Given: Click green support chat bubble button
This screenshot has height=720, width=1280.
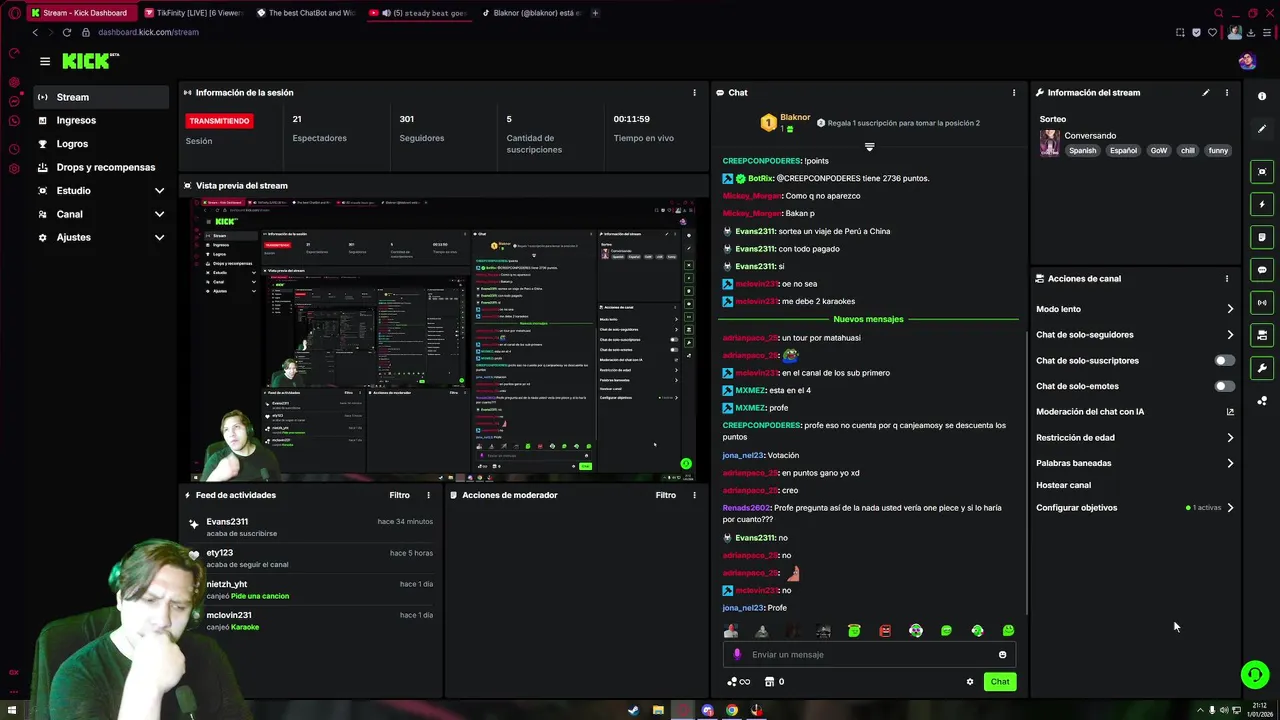Looking at the screenshot, I should [x=1255, y=675].
